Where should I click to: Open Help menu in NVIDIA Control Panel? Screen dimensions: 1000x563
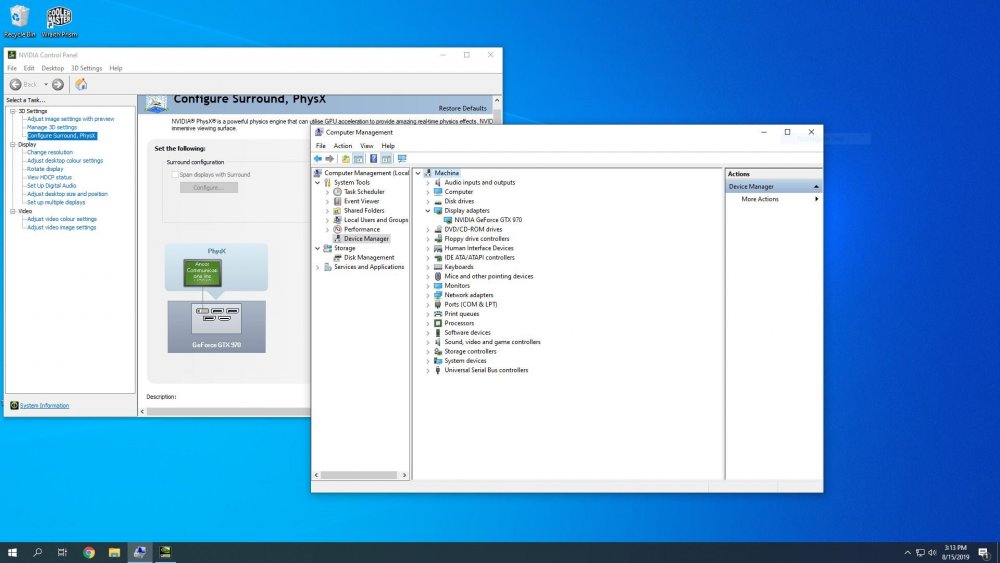115,68
